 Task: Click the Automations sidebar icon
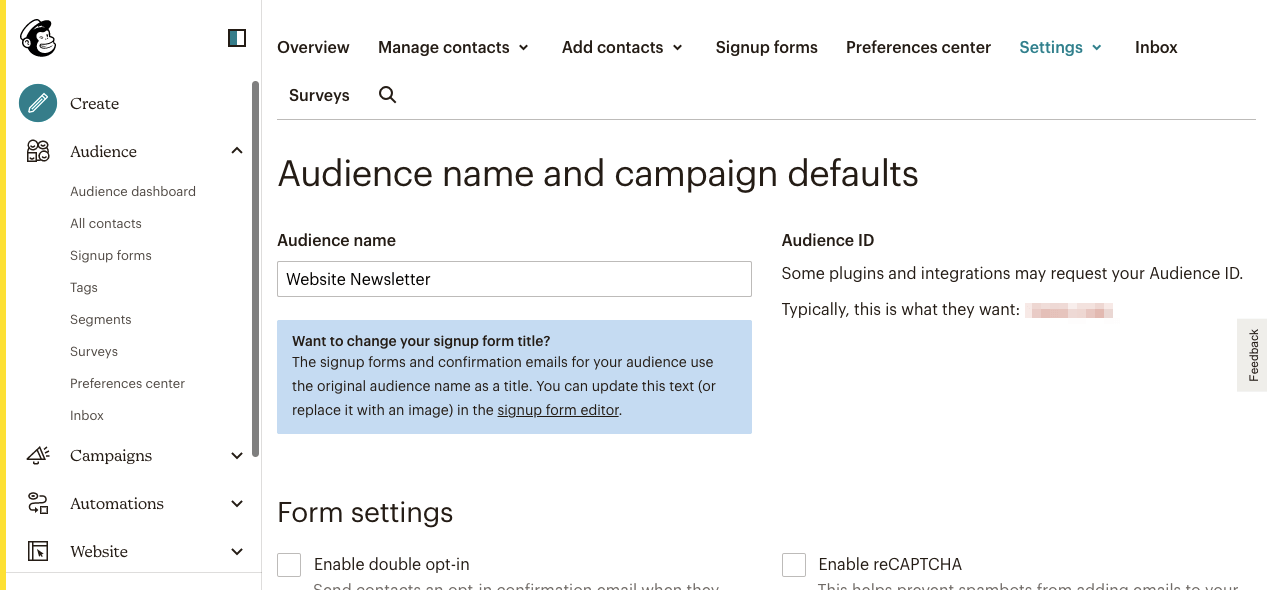(x=37, y=503)
